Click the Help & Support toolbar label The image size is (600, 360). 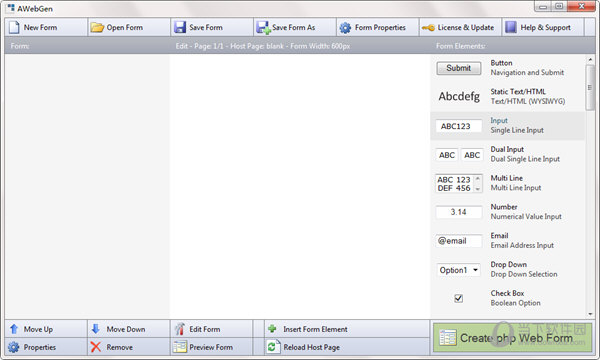[545, 28]
